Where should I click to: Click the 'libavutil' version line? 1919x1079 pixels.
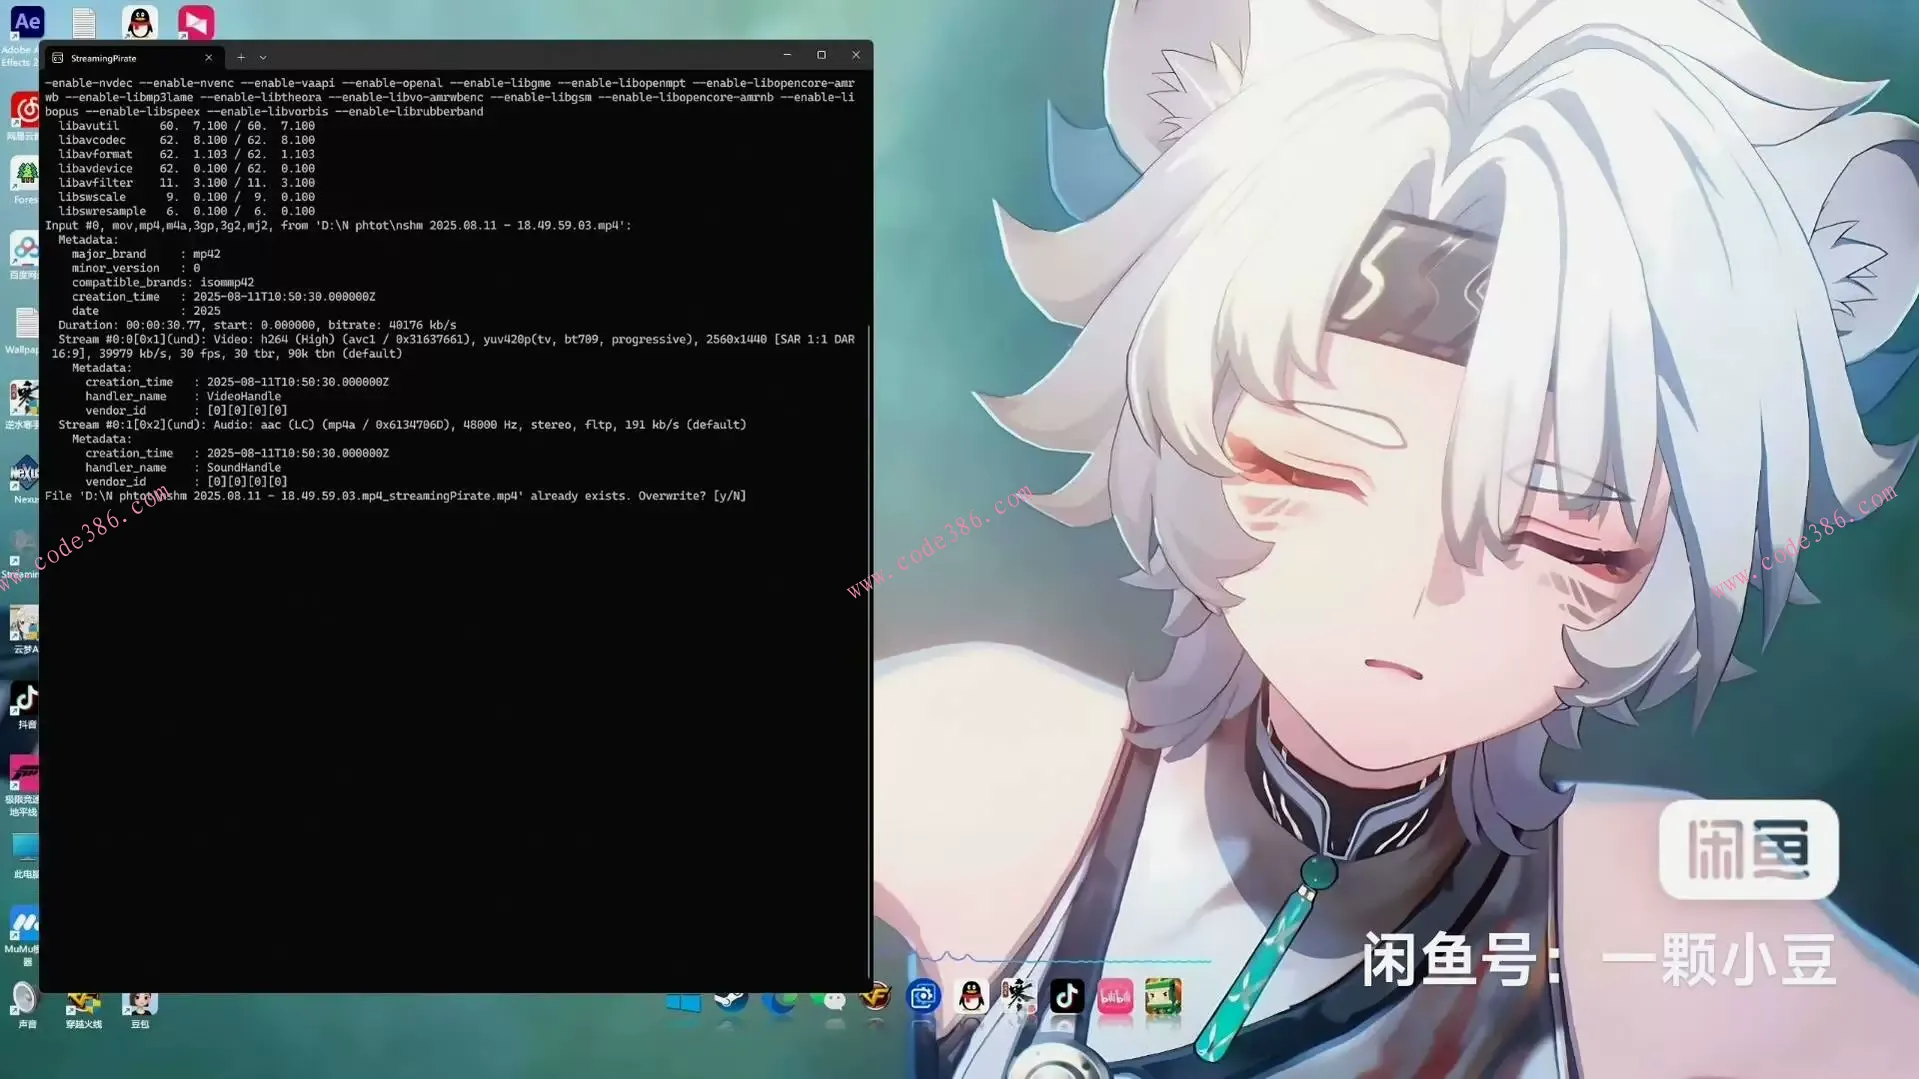tap(186, 126)
